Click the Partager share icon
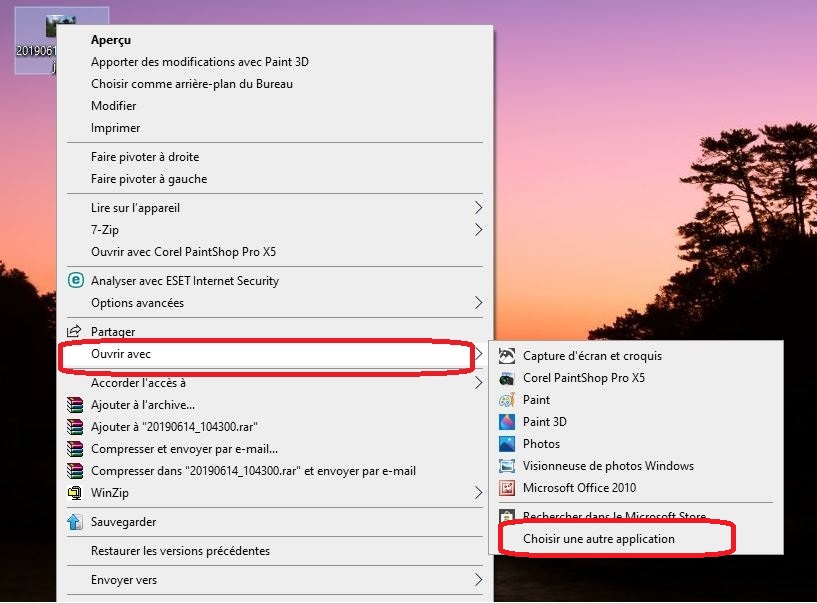 pyautogui.click(x=75, y=331)
